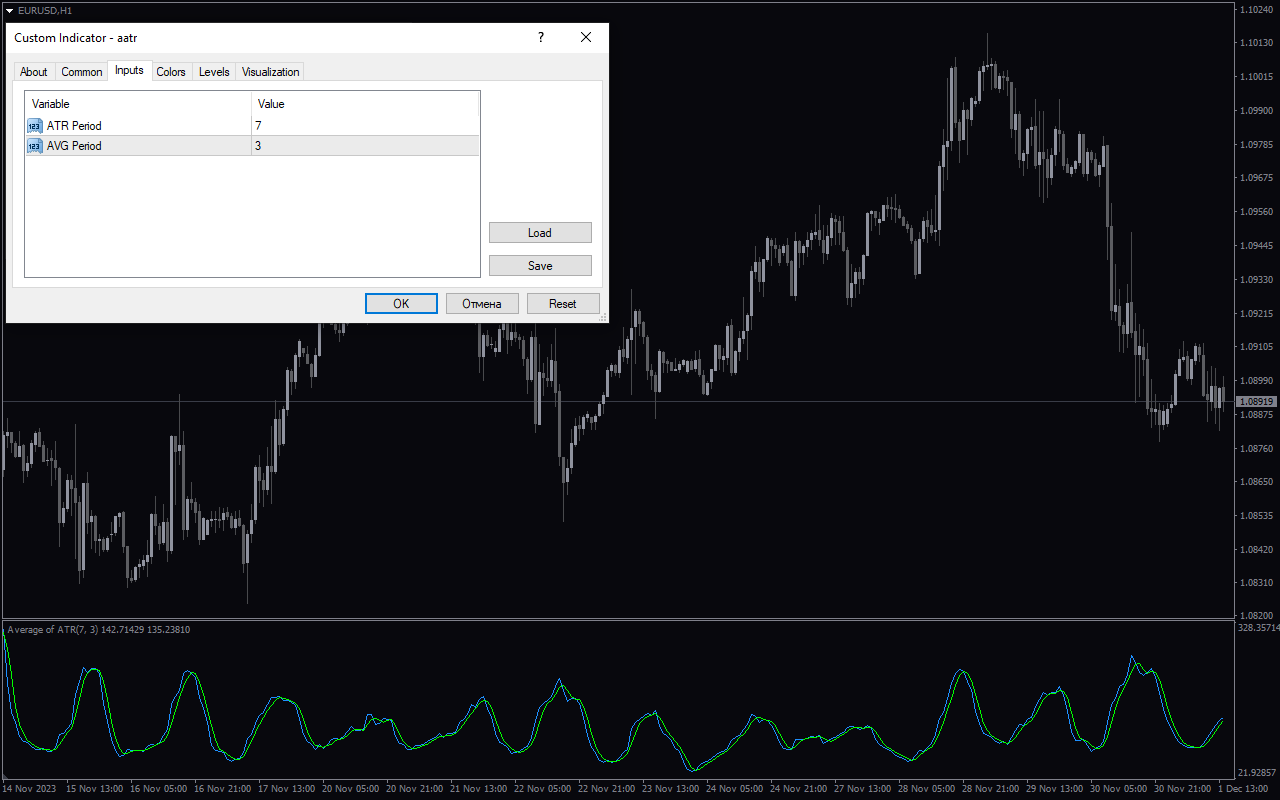
Task: Click the 1.09215 price scale label
Action: point(1257,314)
